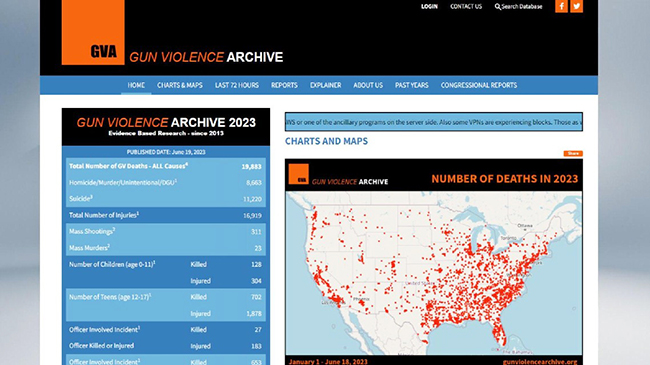Click NUMBER OF DEATHS IN 2023 title
Screen dimensions: 650x365
[x=504, y=179]
